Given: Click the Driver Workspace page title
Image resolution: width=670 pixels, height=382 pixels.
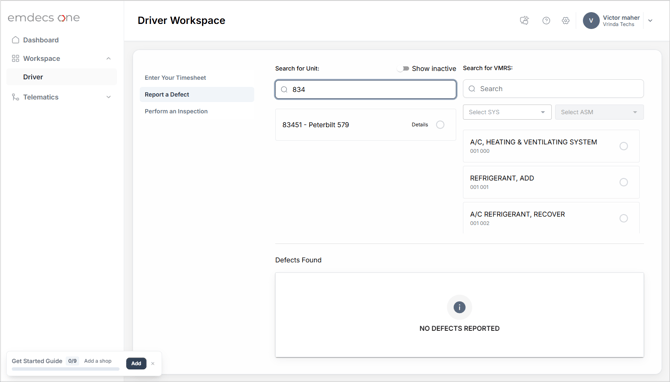Looking at the screenshot, I should tap(181, 21).
